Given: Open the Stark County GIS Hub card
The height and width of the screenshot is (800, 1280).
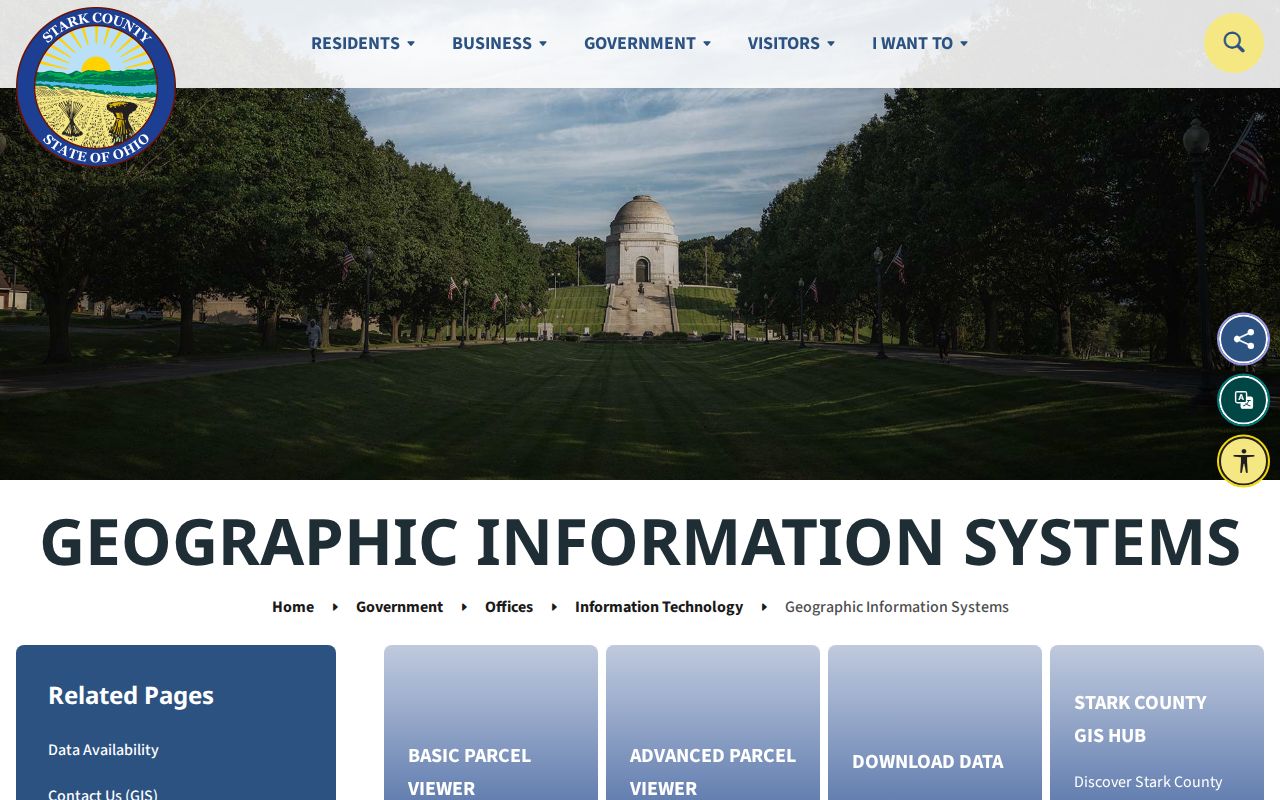Looking at the screenshot, I should coord(1157,723).
